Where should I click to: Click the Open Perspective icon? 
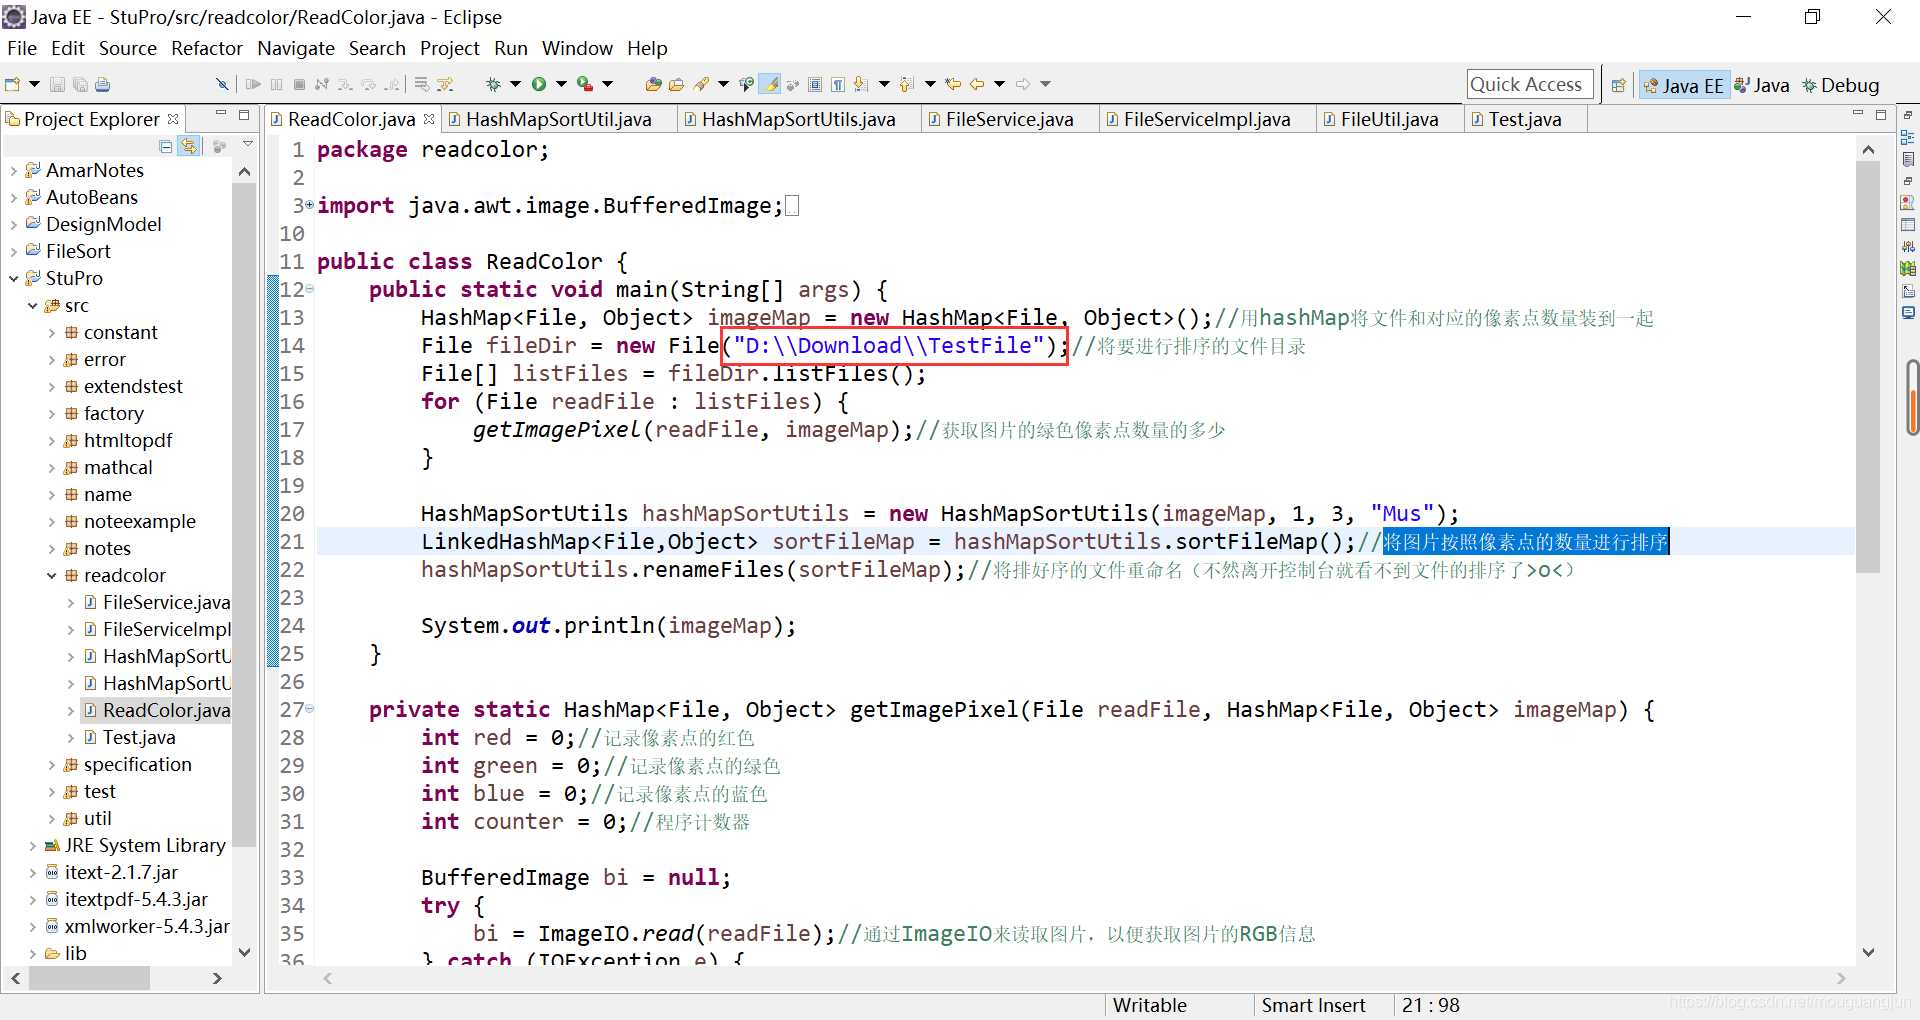[1618, 86]
